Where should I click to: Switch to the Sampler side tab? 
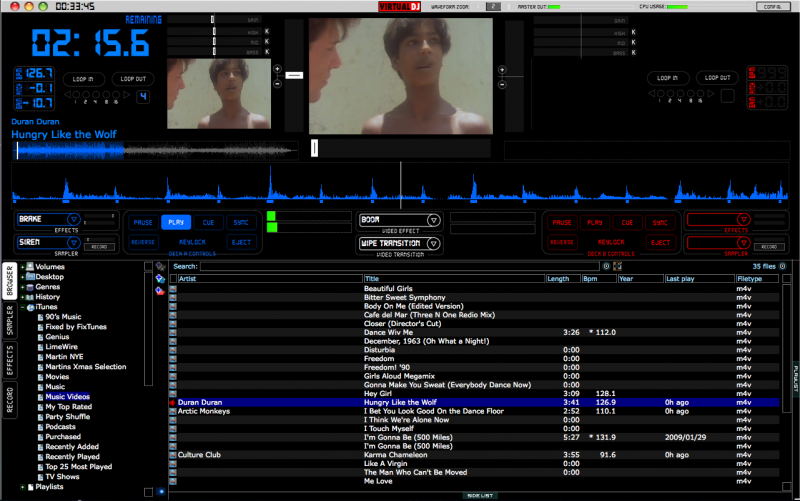coord(10,321)
